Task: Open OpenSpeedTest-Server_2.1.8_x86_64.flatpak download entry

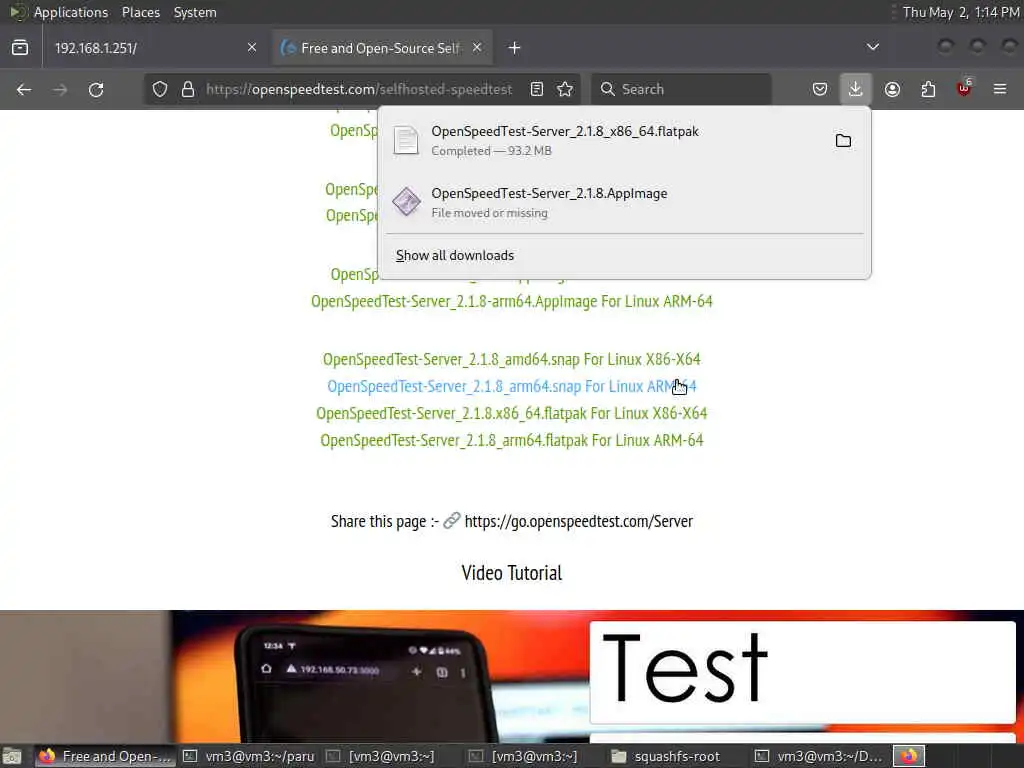Action: pos(624,140)
